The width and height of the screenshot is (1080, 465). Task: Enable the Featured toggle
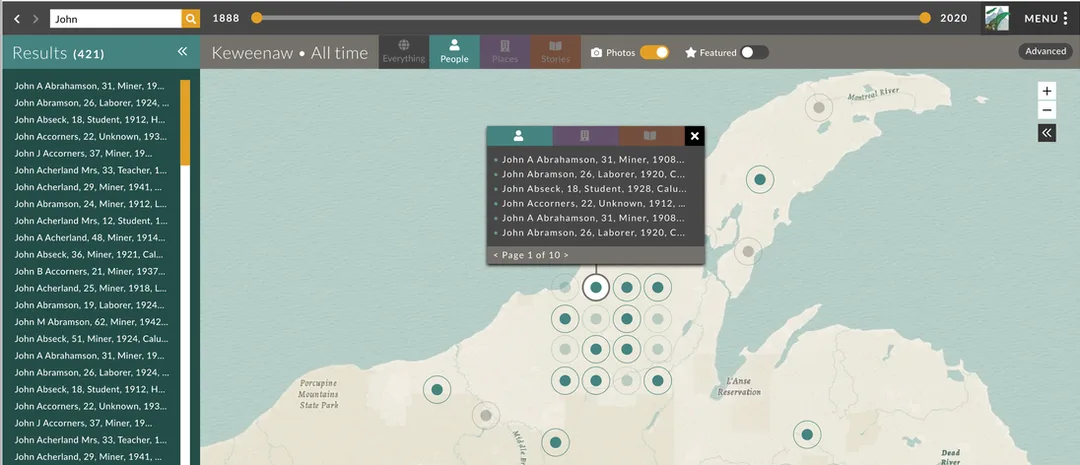click(754, 52)
